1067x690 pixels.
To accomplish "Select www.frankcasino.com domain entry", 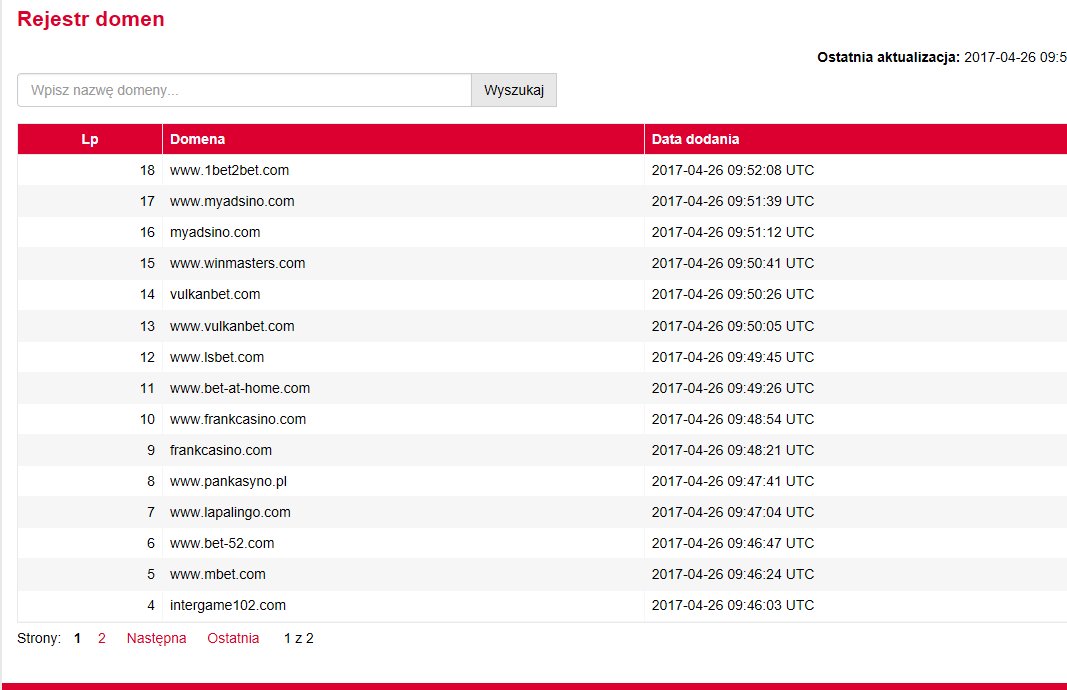I will pos(237,419).
